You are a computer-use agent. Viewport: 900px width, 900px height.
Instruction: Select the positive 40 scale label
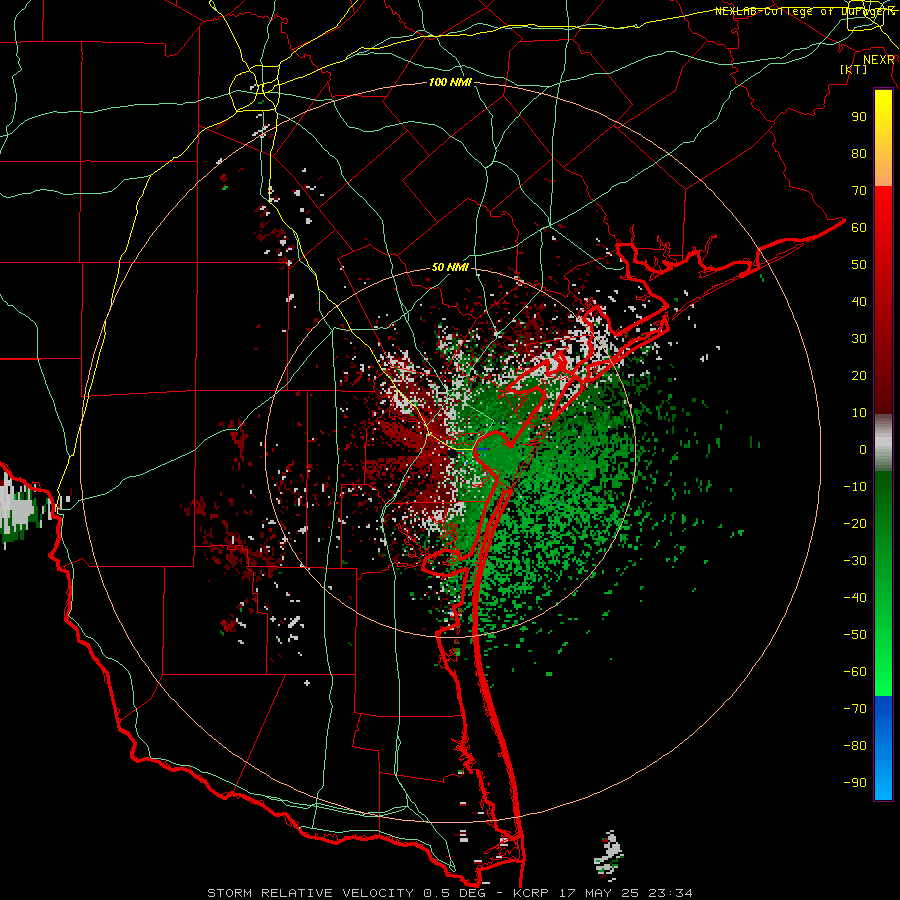tap(859, 302)
